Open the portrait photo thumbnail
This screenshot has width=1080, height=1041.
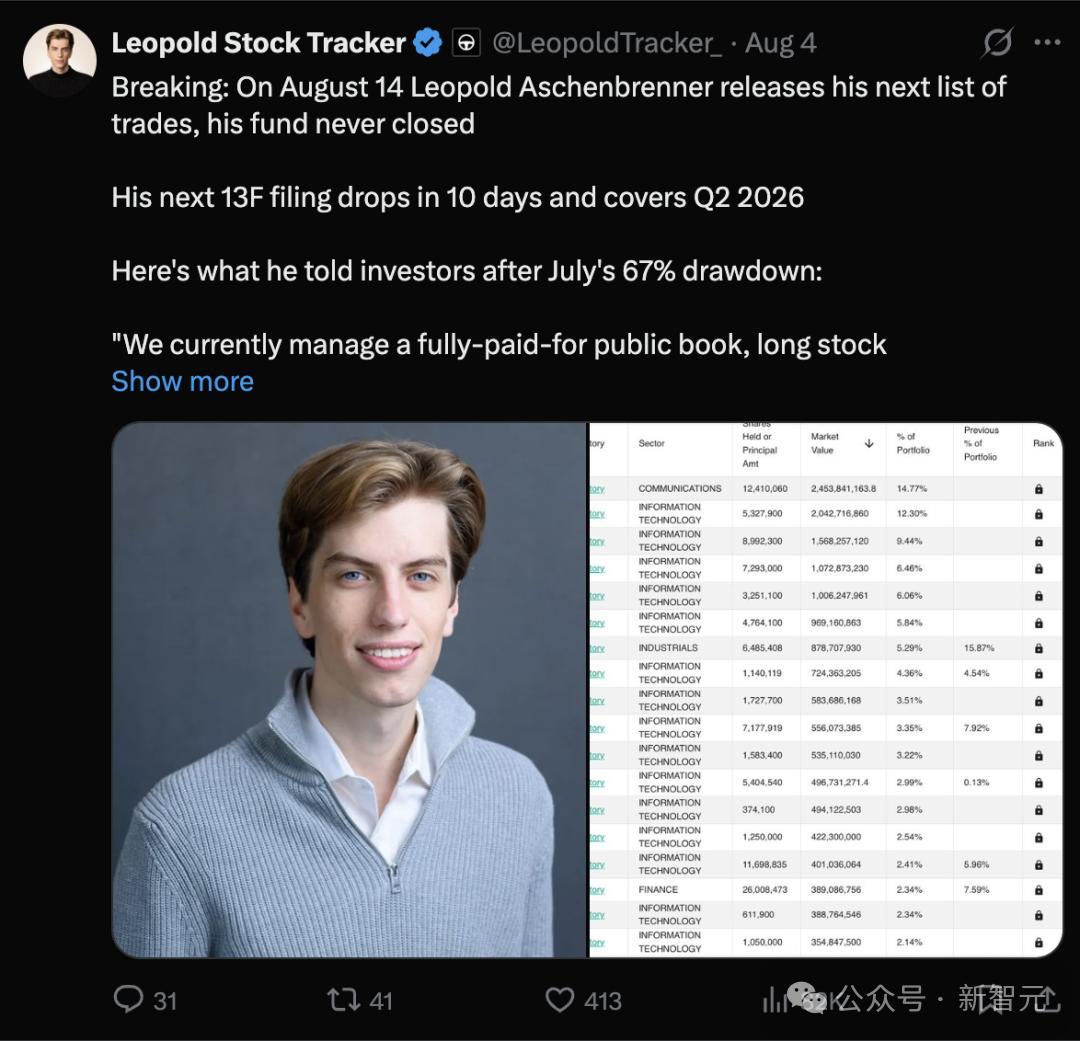(x=349, y=690)
